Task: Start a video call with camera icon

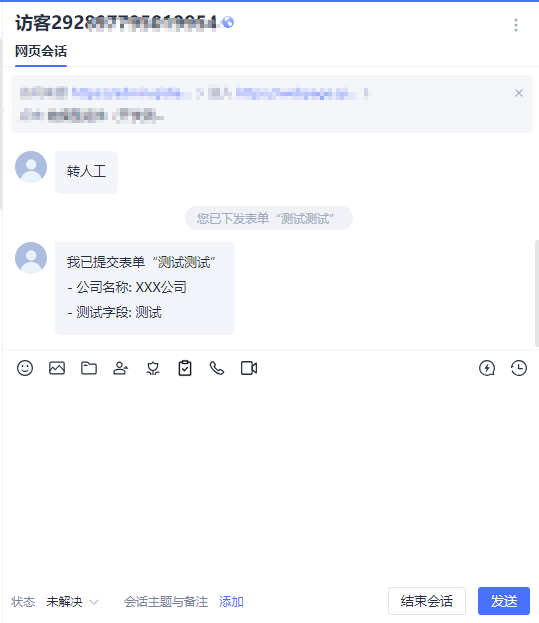Action: [x=249, y=368]
